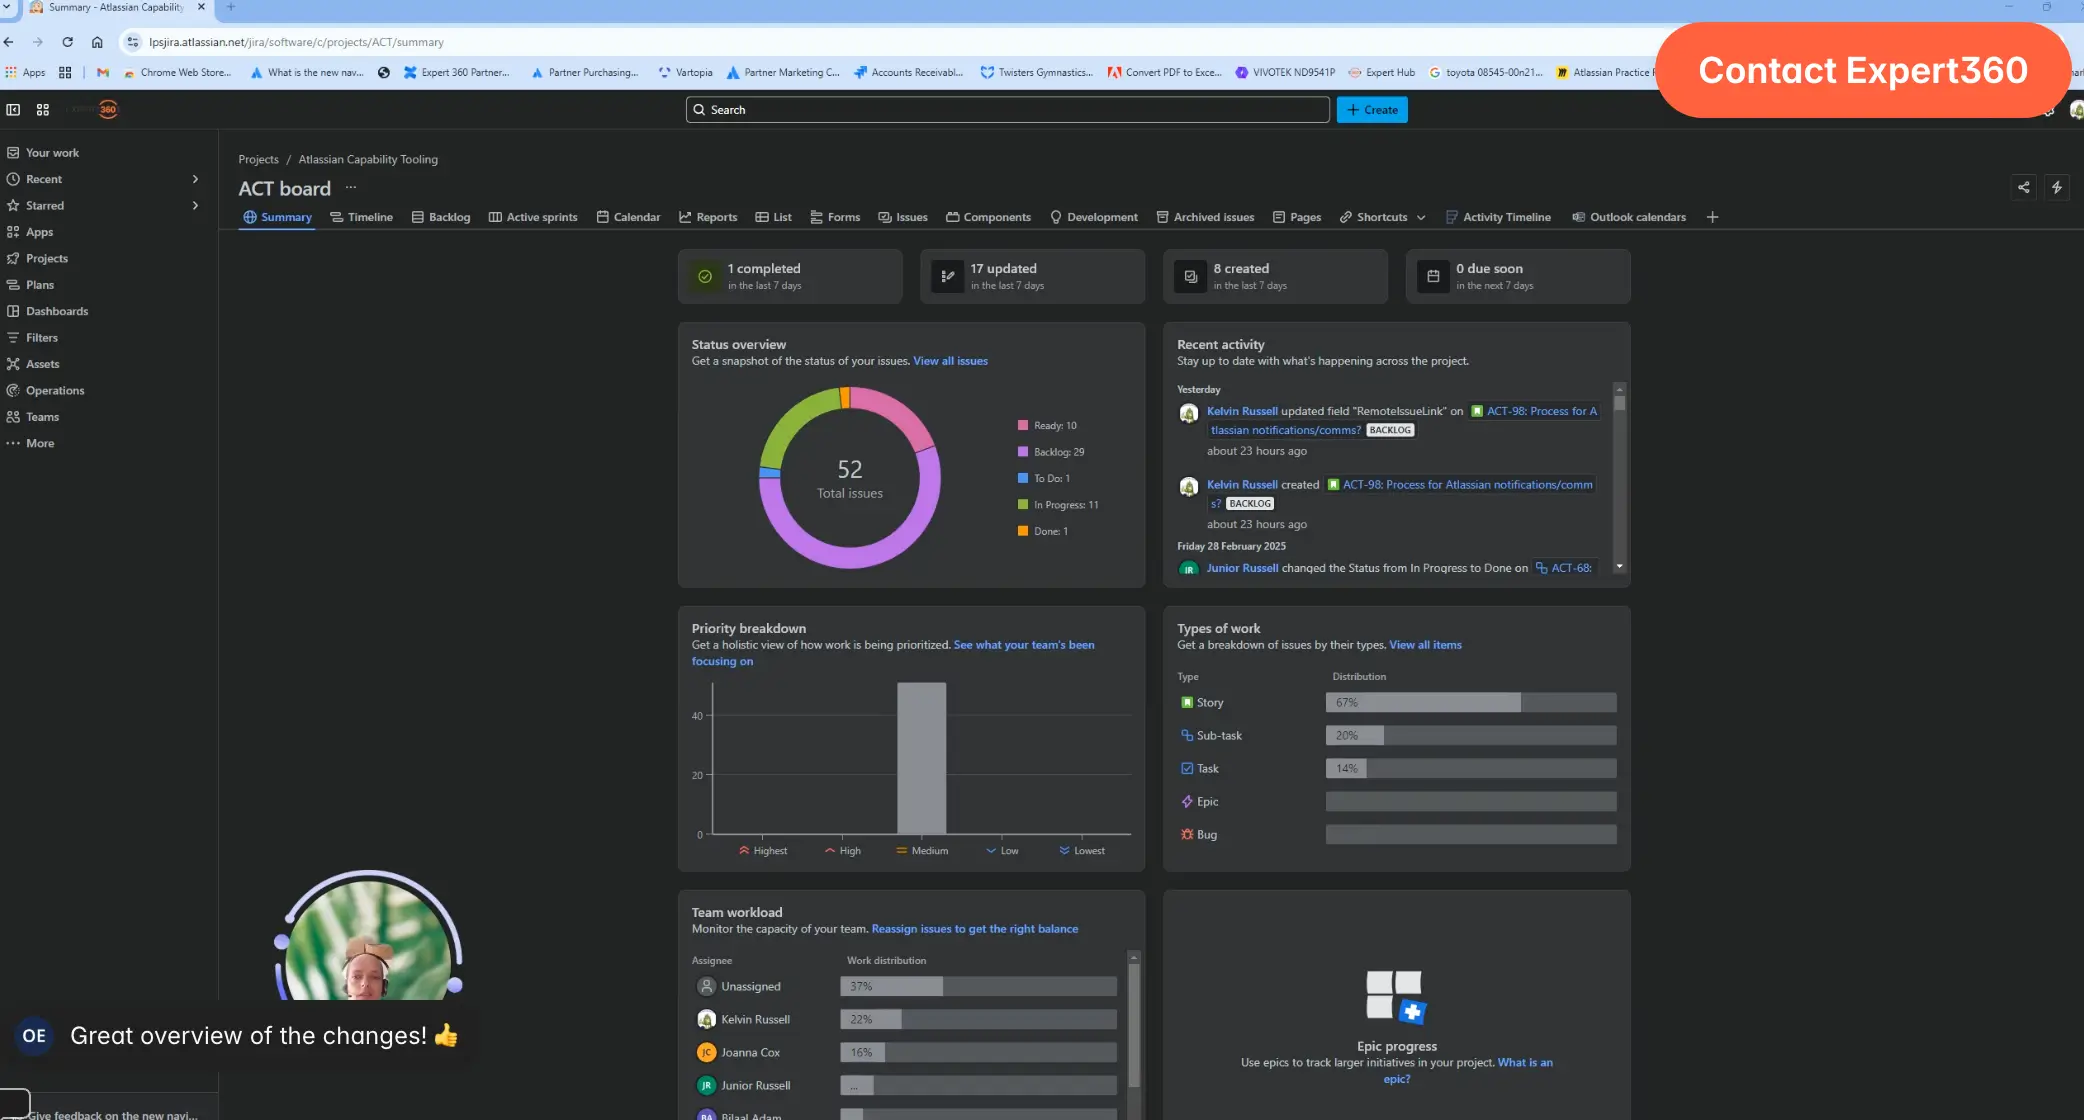
Task: Open the Bug issue type row
Action: click(x=1396, y=835)
